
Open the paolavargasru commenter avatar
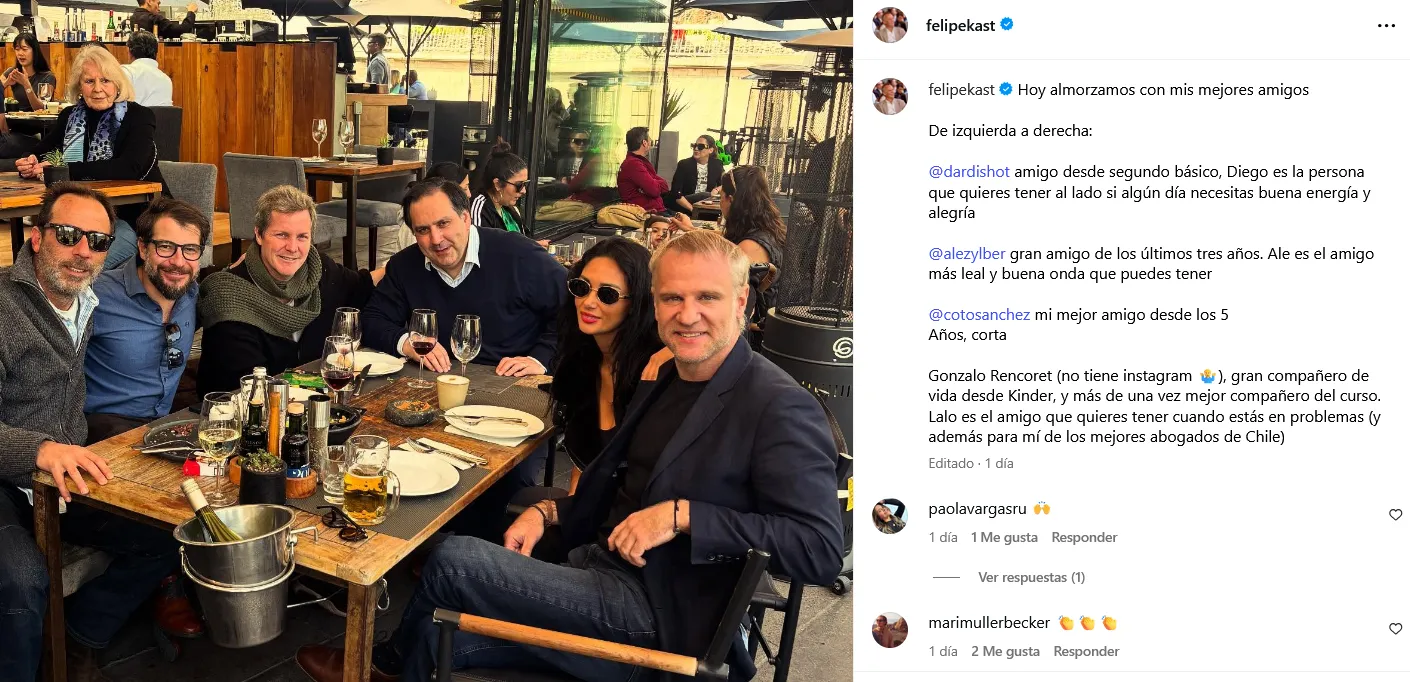coord(890,516)
